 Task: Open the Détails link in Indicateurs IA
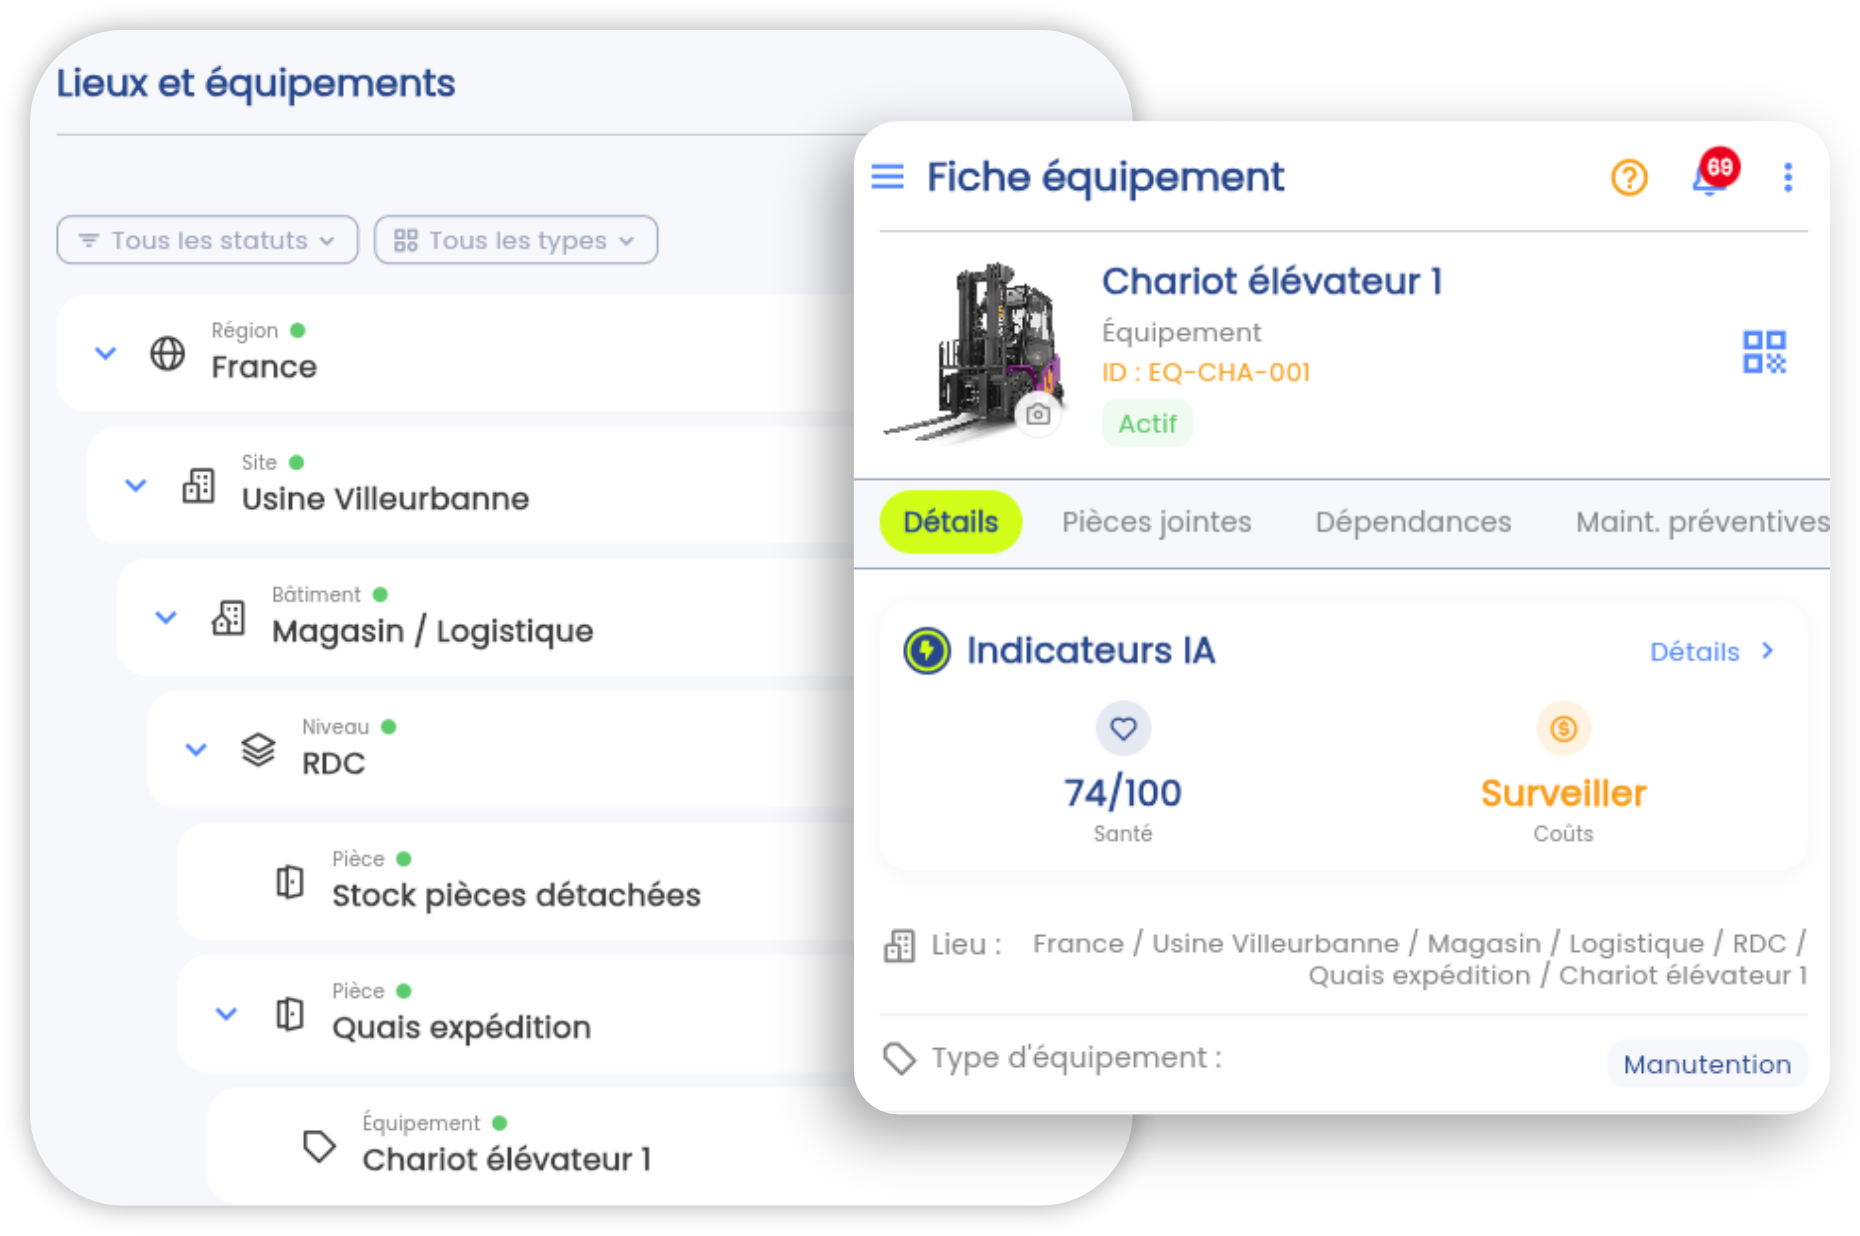tap(1712, 652)
